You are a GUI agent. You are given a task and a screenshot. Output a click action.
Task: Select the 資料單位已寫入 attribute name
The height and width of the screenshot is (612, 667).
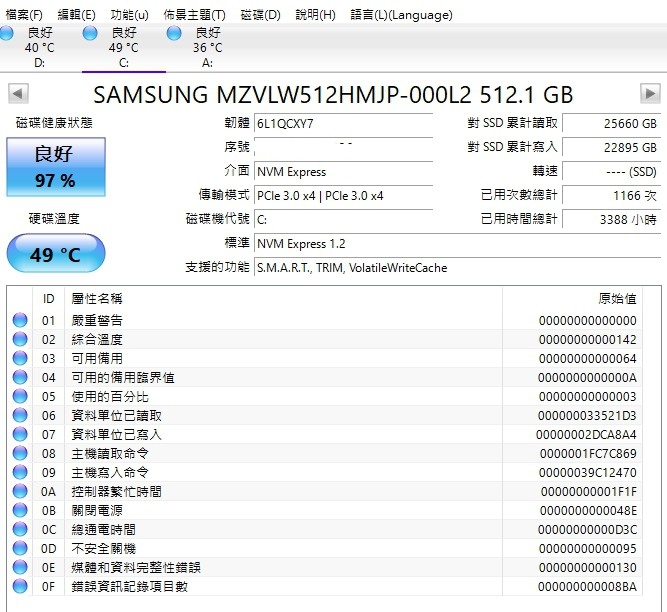click(x=116, y=434)
